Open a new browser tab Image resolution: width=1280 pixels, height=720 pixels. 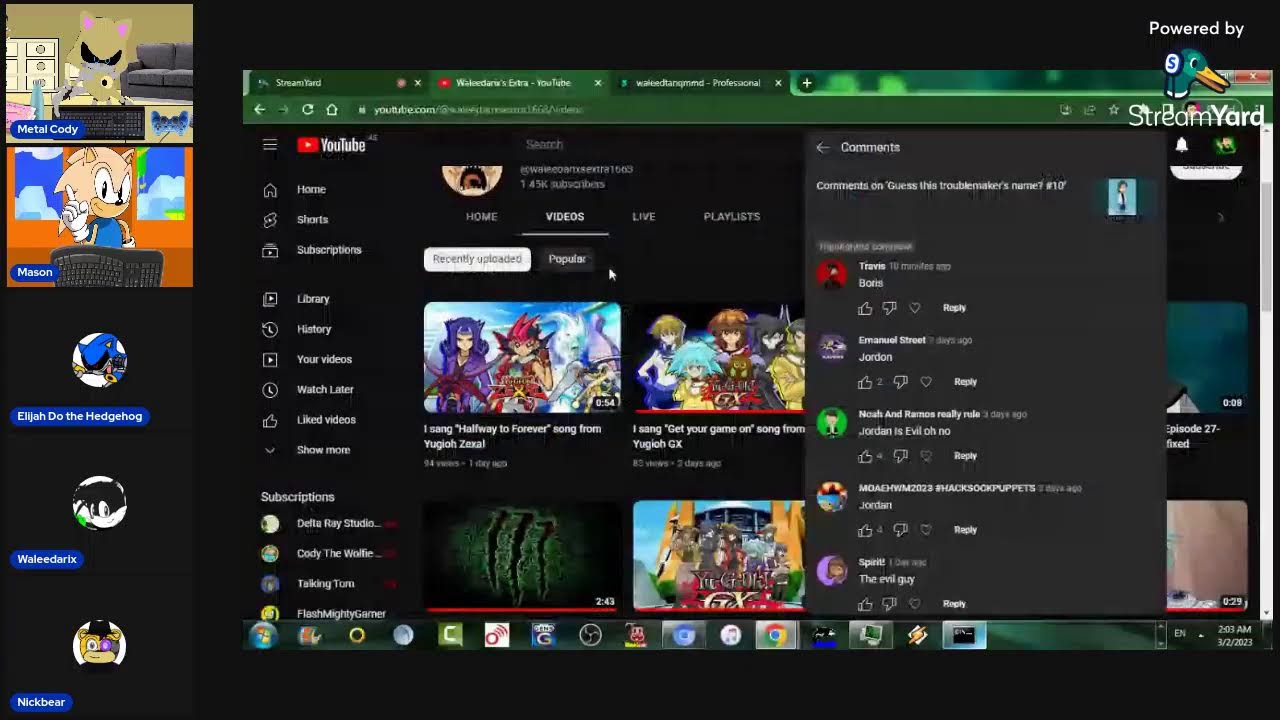pyautogui.click(x=806, y=83)
